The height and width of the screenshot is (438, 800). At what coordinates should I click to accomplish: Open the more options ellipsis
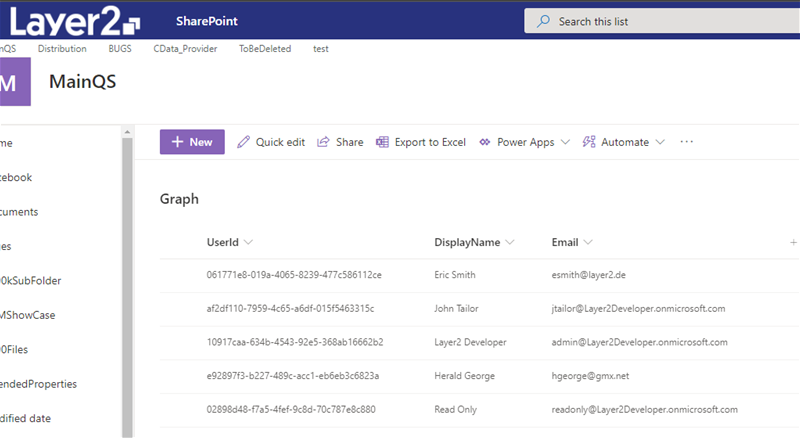(686, 142)
